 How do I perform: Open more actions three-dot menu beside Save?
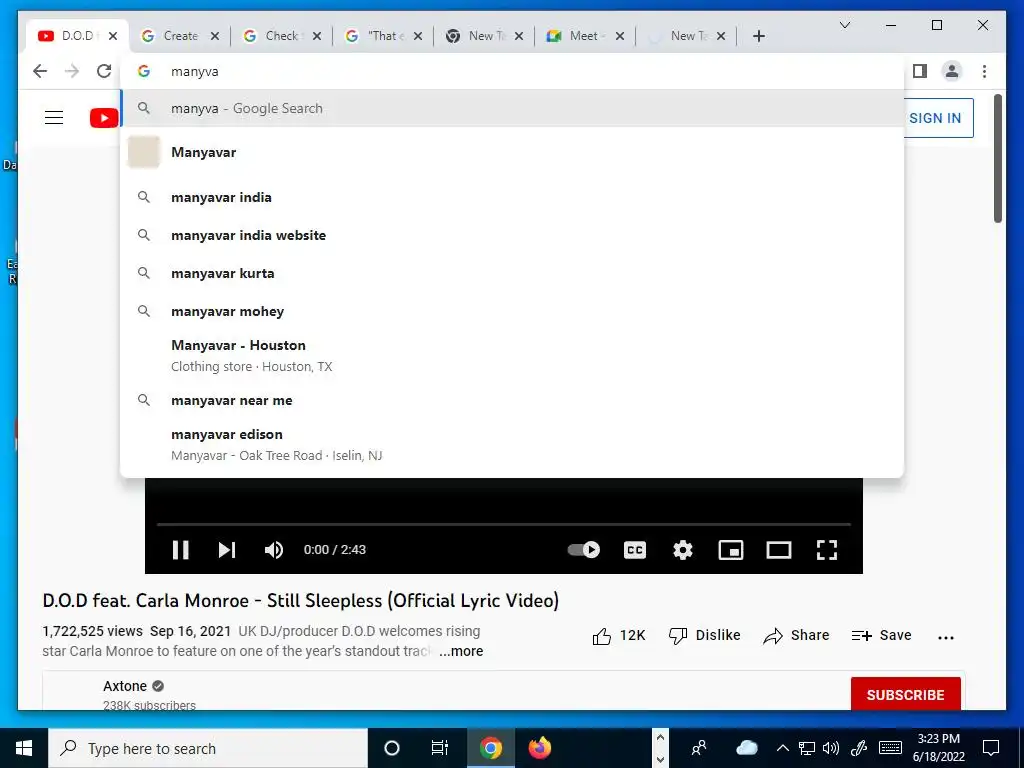(x=946, y=637)
